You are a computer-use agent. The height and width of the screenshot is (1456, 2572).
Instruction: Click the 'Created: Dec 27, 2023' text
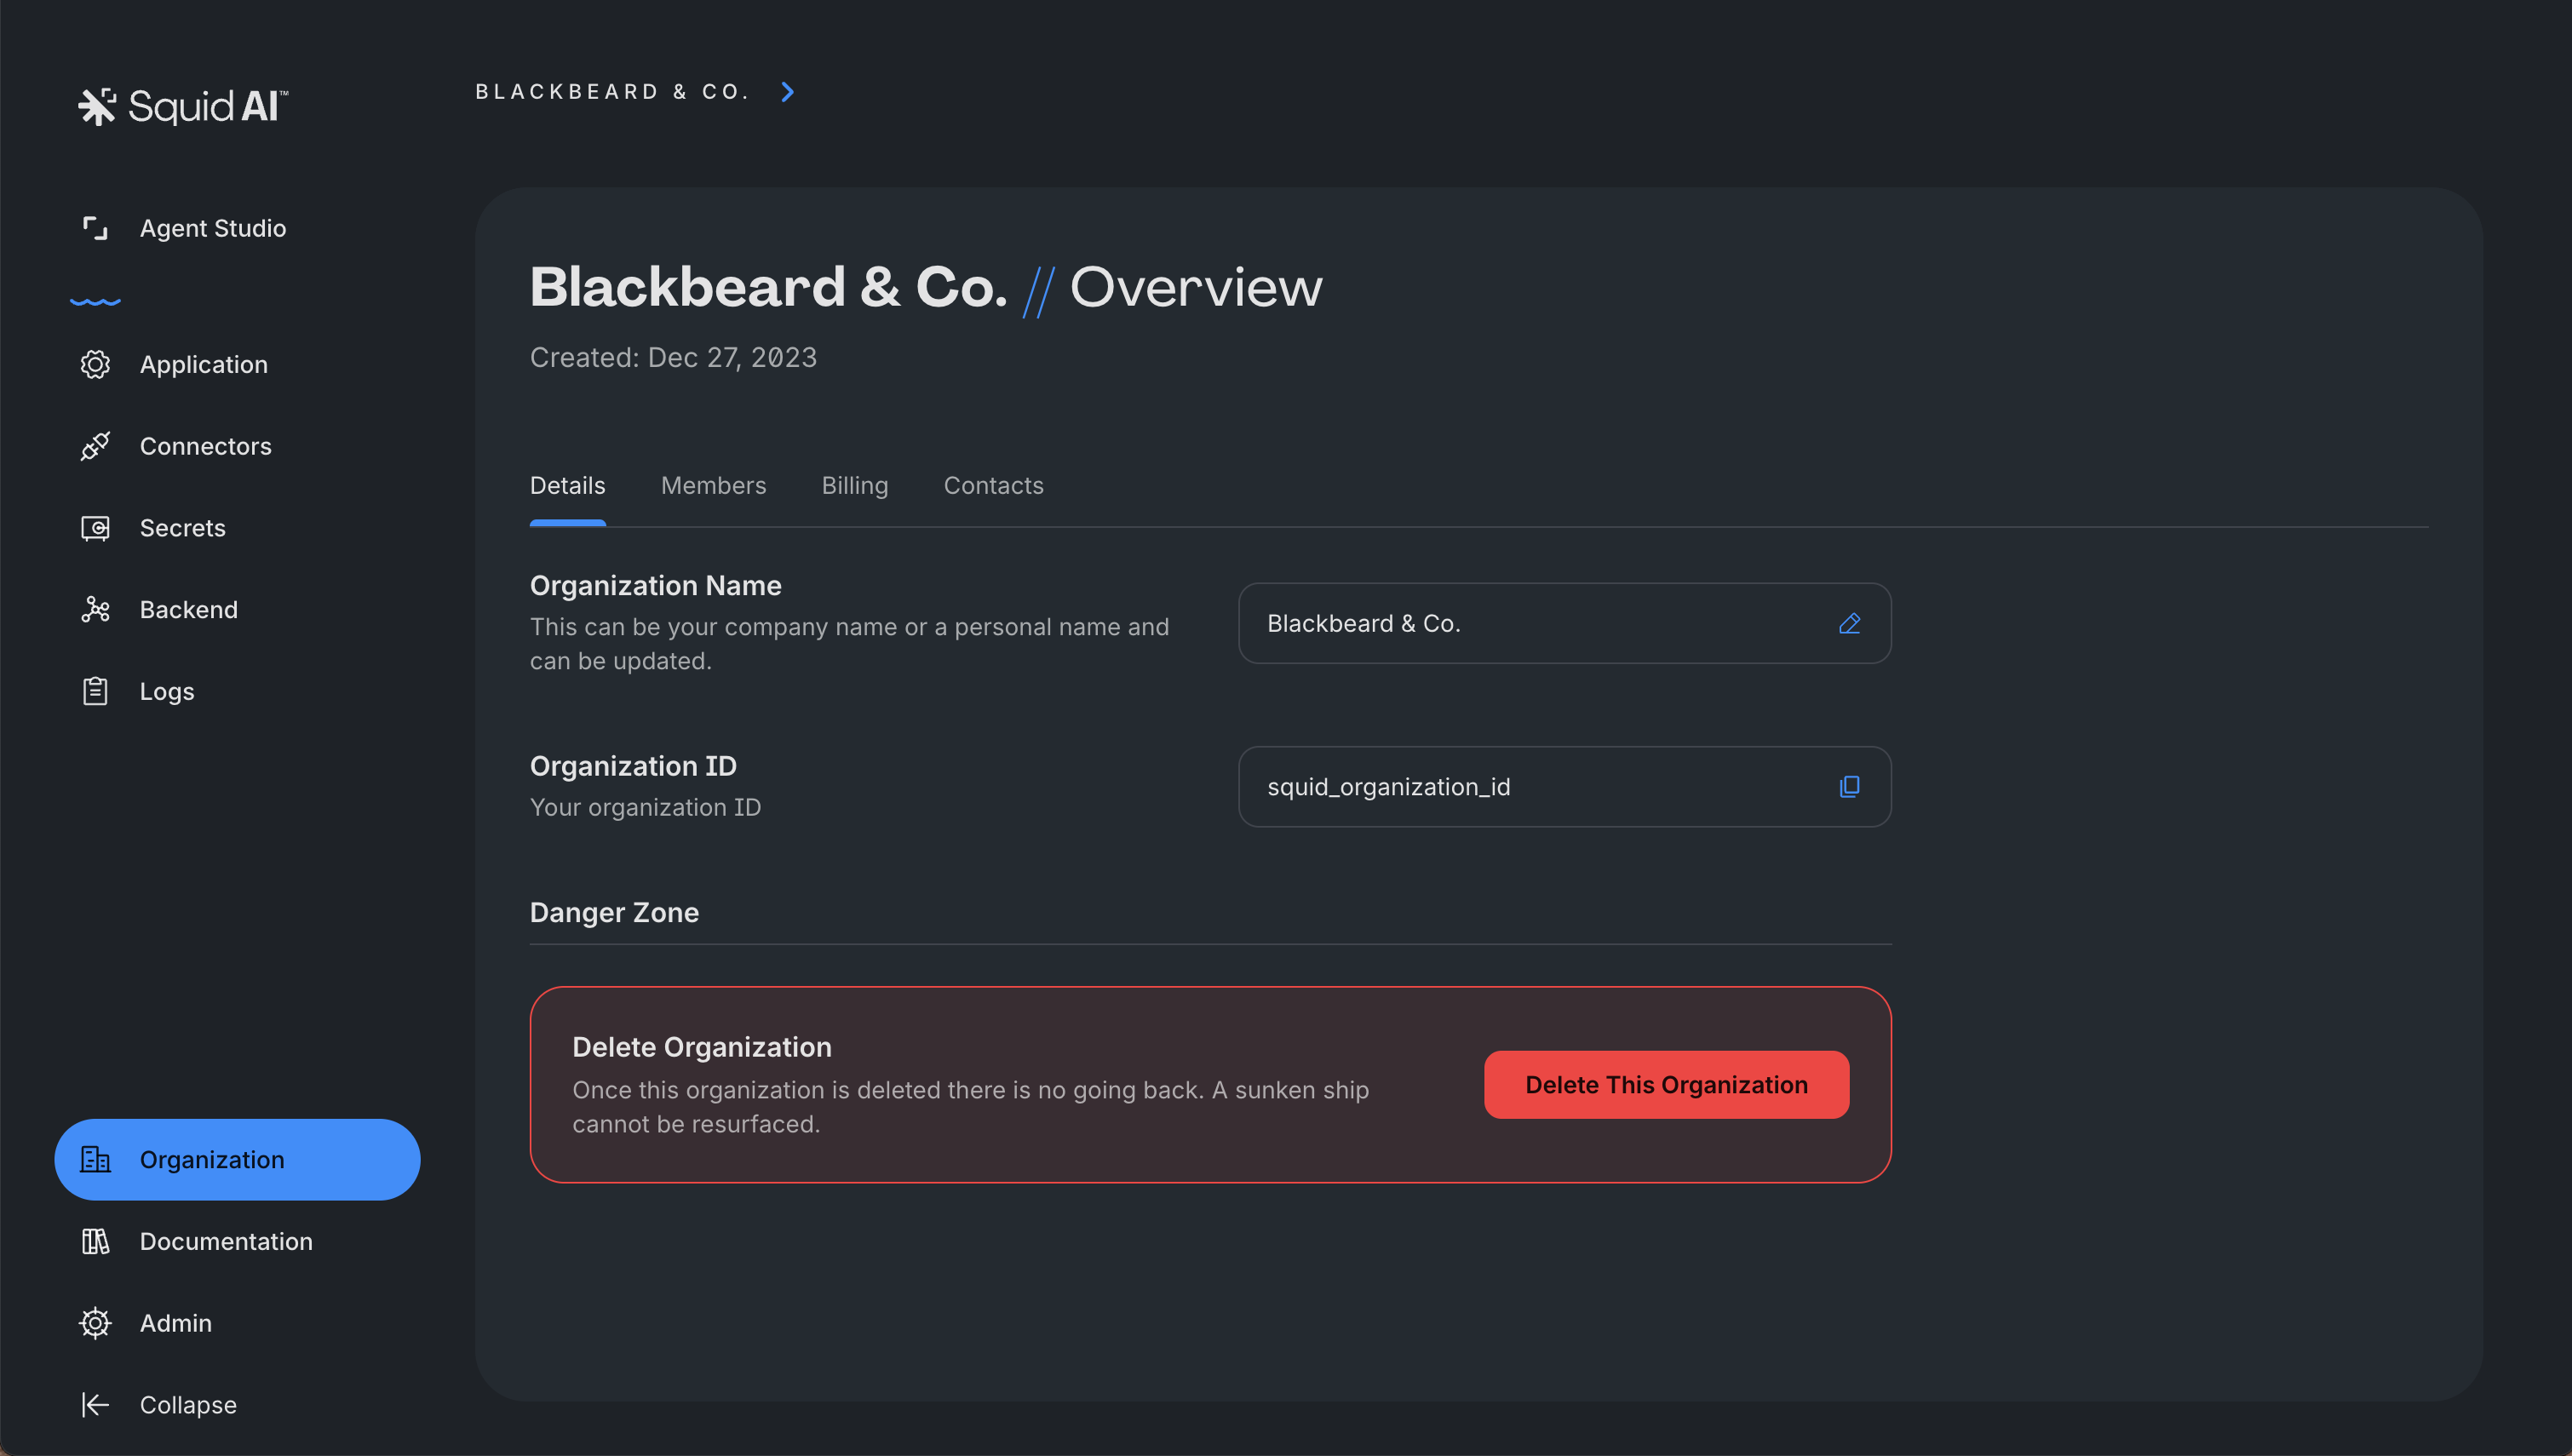673,358
